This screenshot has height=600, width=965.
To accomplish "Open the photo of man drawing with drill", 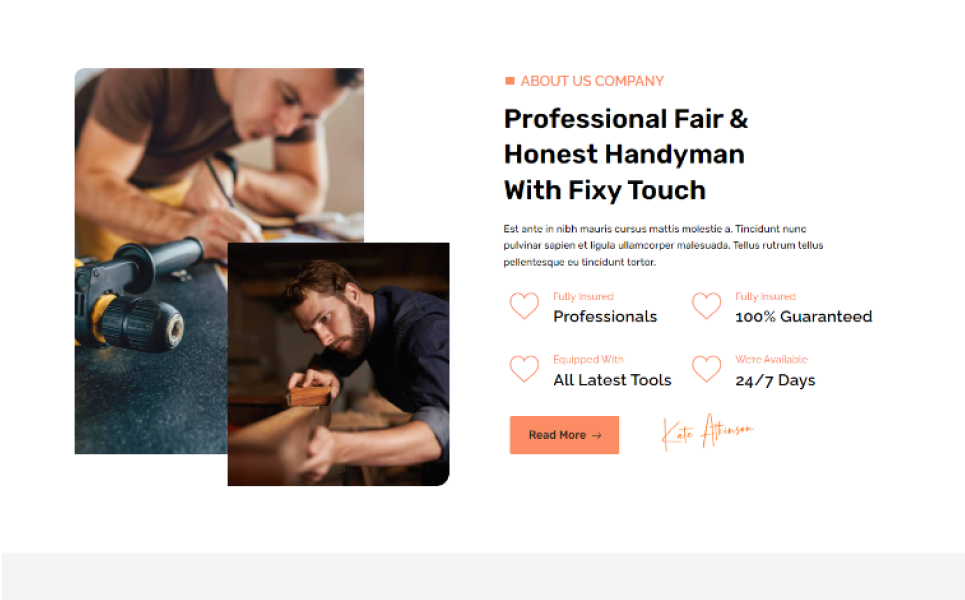I will click(x=219, y=261).
